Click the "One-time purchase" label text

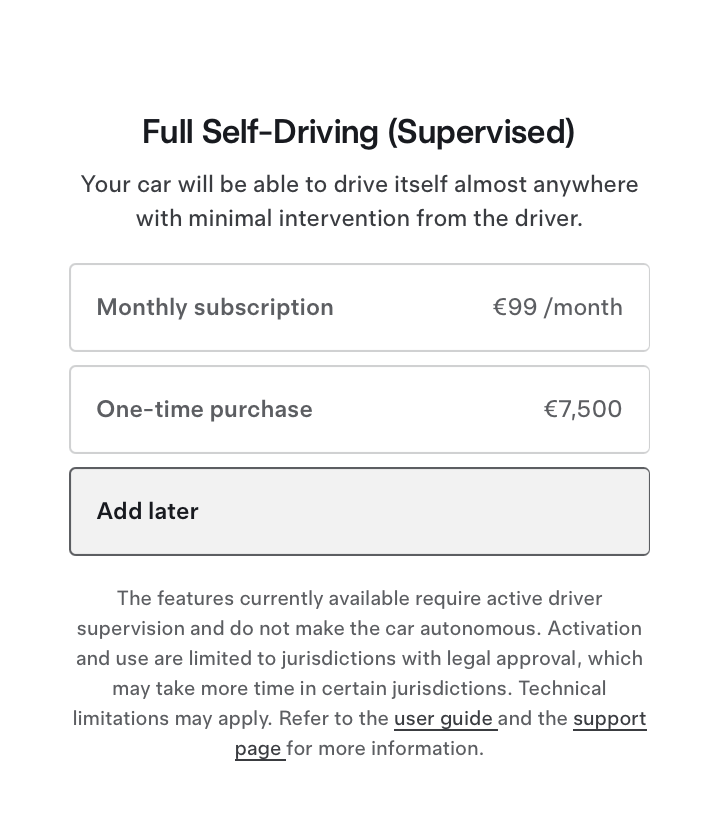pos(204,410)
